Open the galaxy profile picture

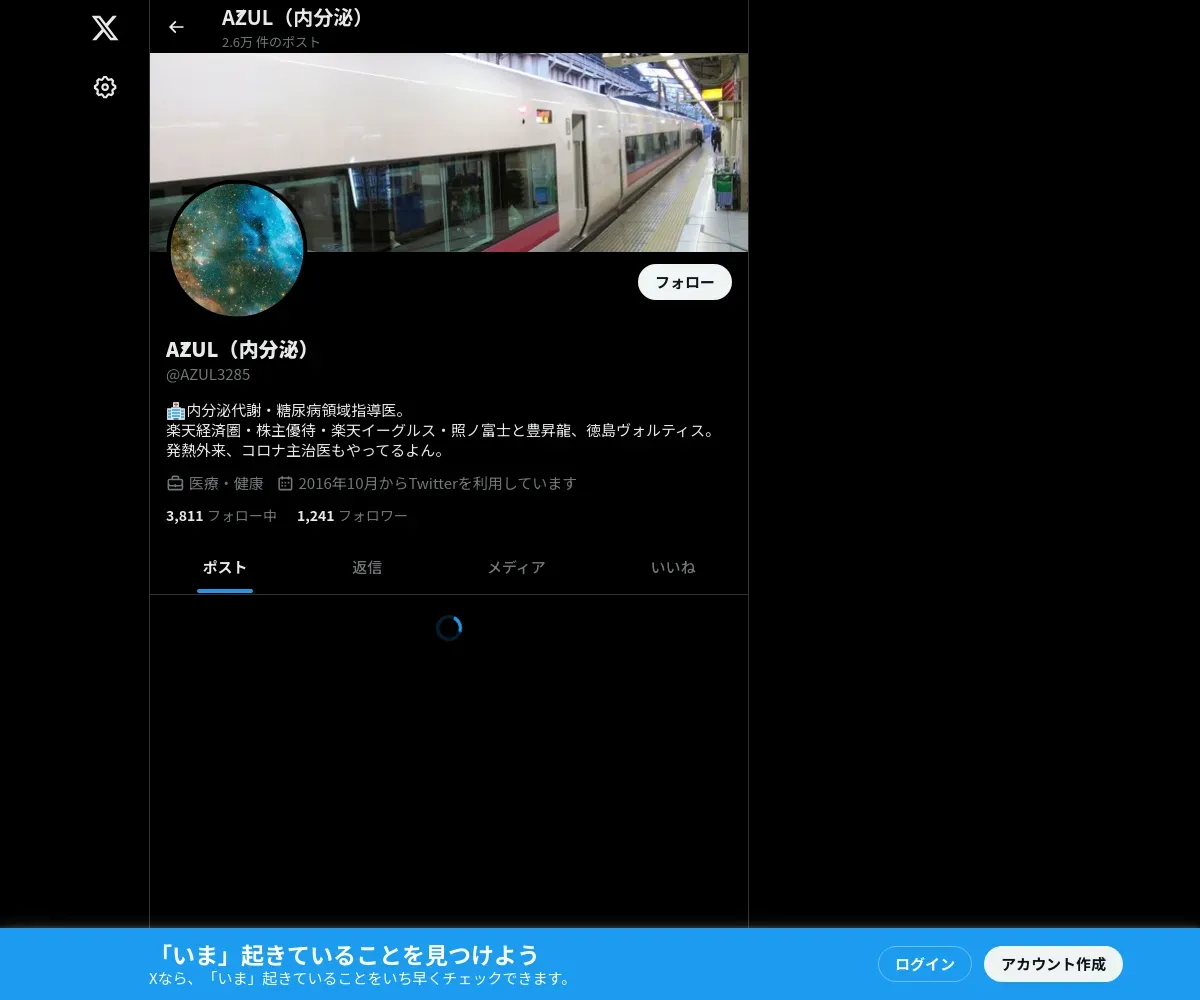237,250
